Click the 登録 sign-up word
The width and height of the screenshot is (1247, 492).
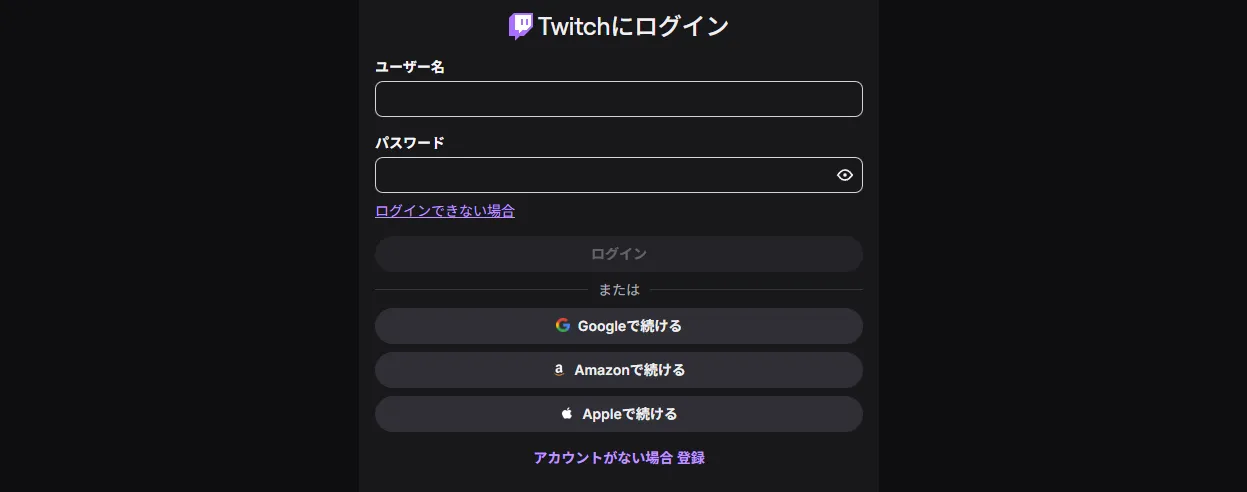[691, 458]
